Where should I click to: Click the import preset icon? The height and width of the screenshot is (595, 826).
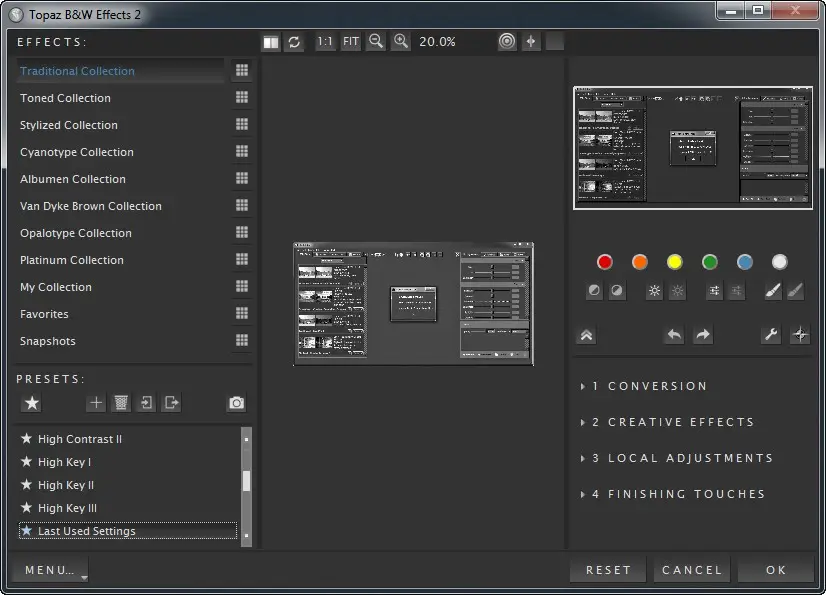click(x=147, y=403)
